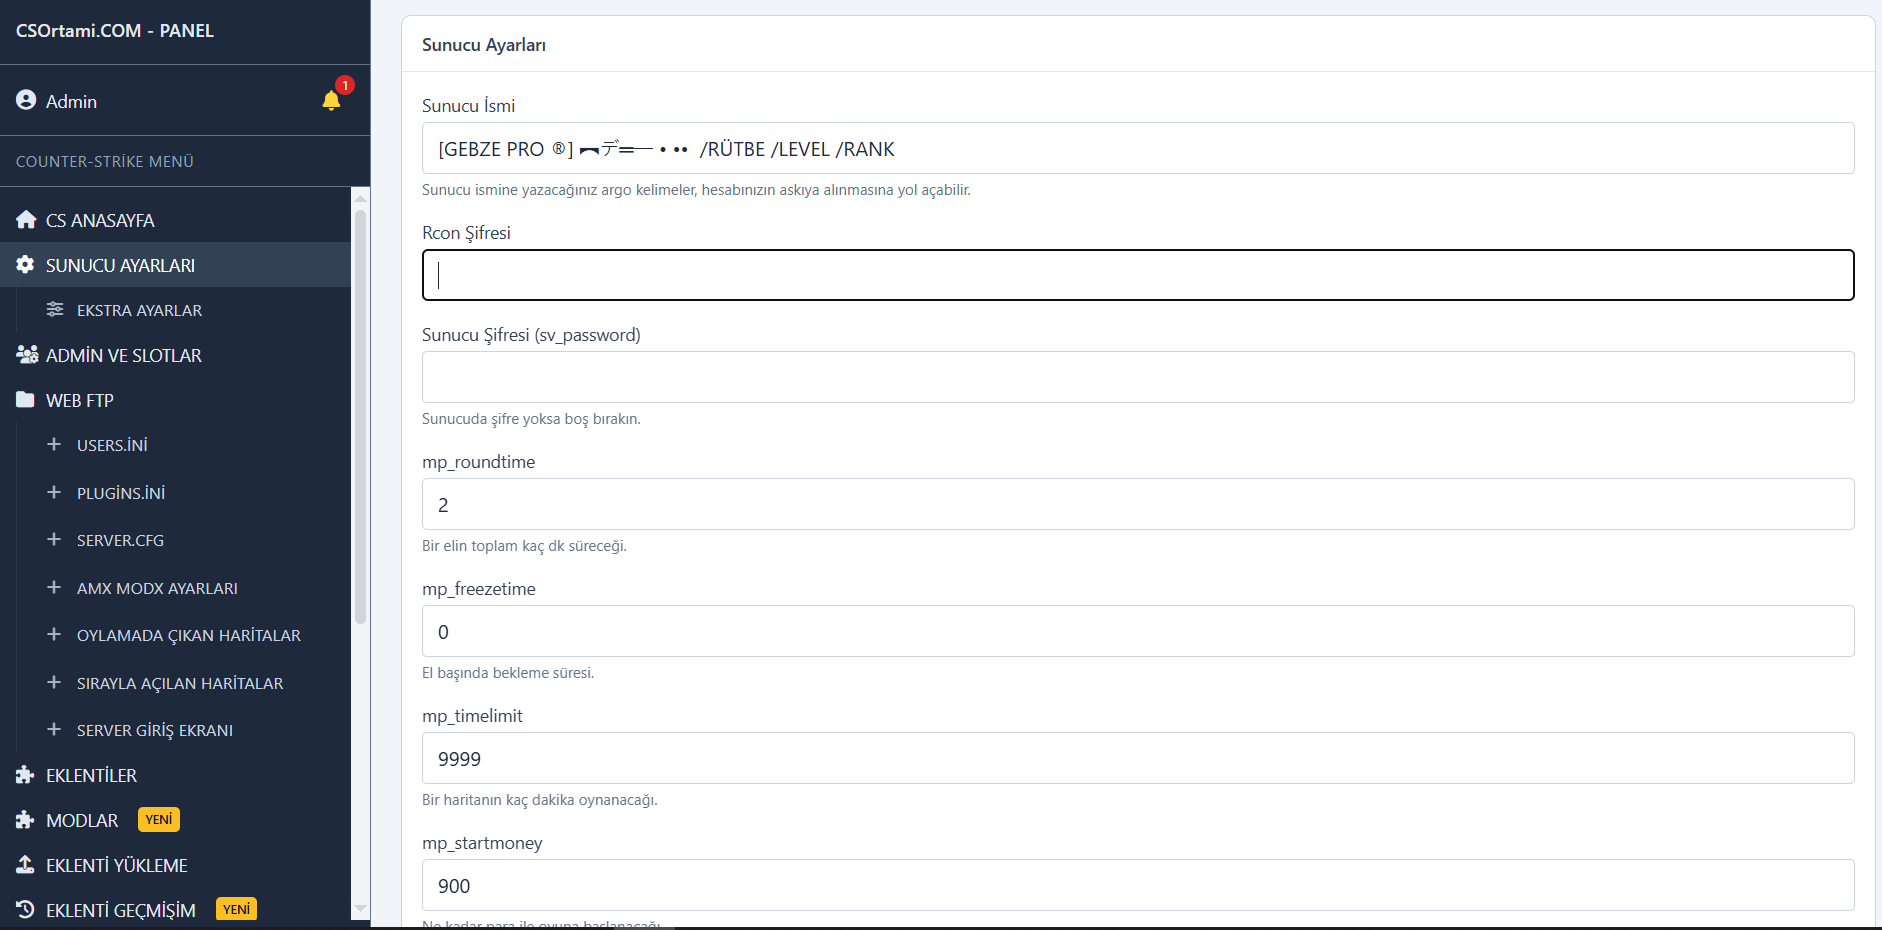Open the notification bell with badge
Screen dimensions: 1882x930
pyautogui.click(x=331, y=101)
